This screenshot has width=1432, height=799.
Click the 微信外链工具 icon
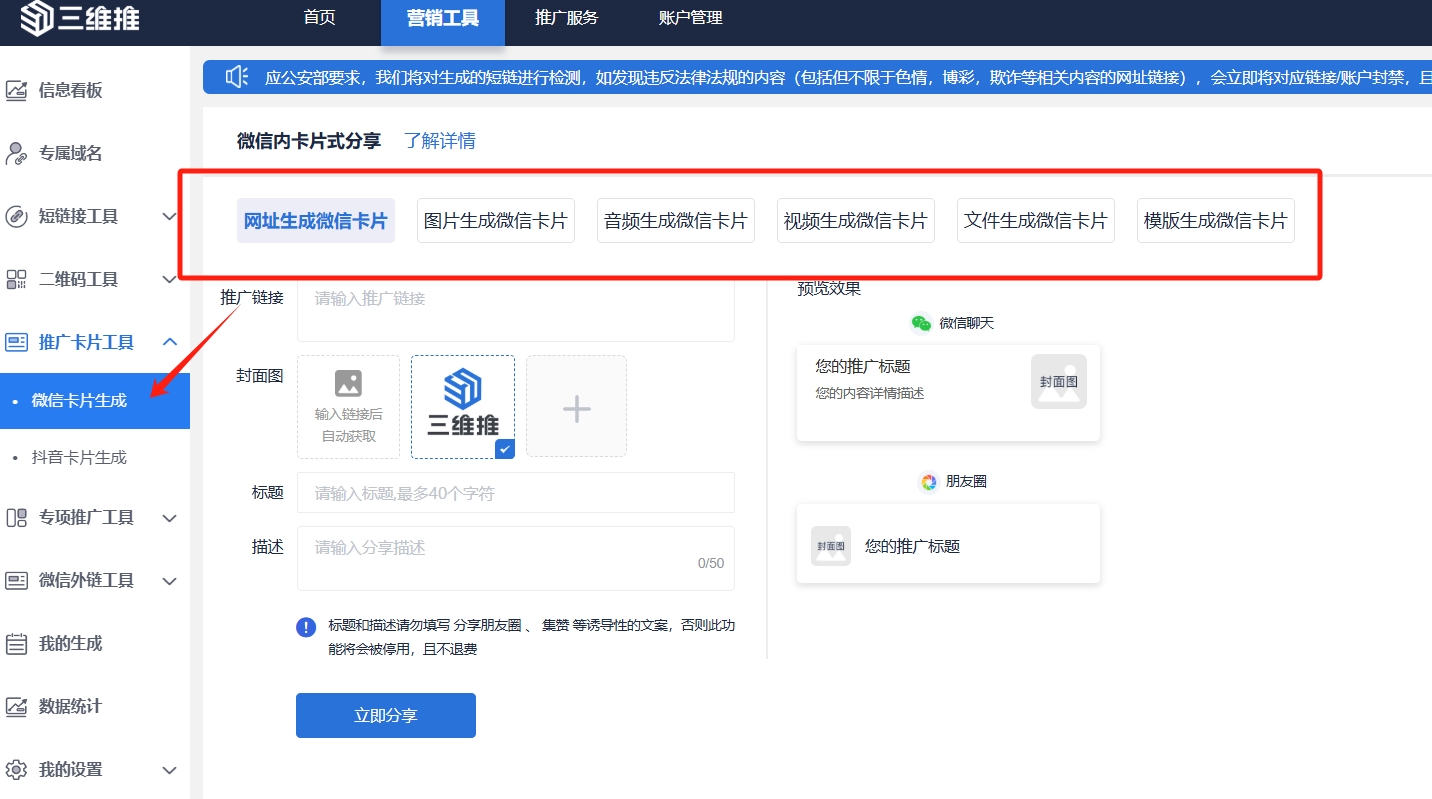[16, 580]
